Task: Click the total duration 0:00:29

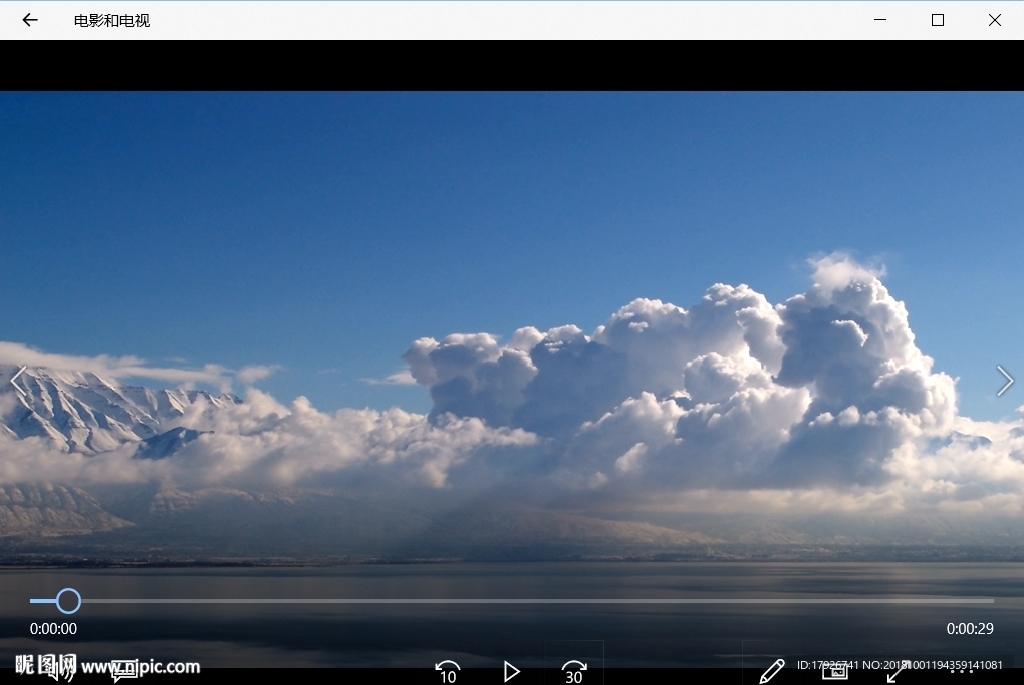Action: coord(970,629)
